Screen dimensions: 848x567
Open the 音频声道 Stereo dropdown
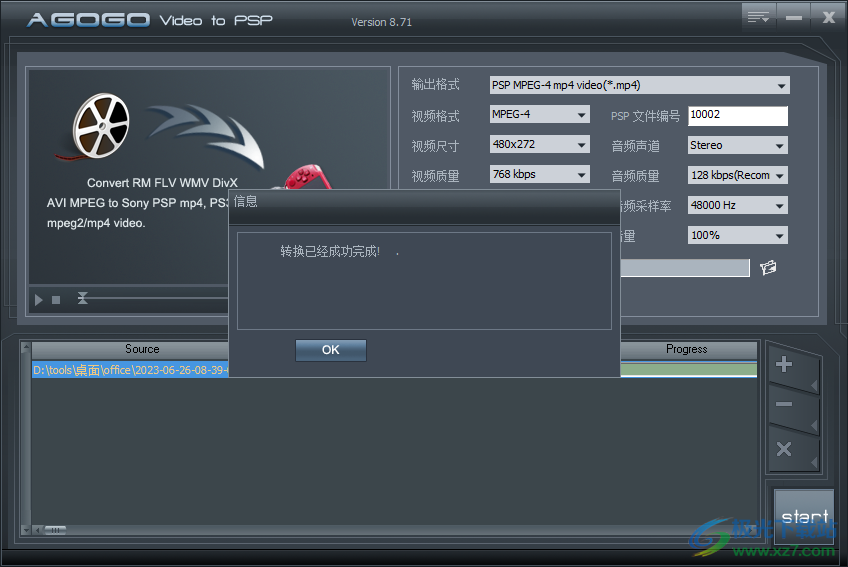738,145
